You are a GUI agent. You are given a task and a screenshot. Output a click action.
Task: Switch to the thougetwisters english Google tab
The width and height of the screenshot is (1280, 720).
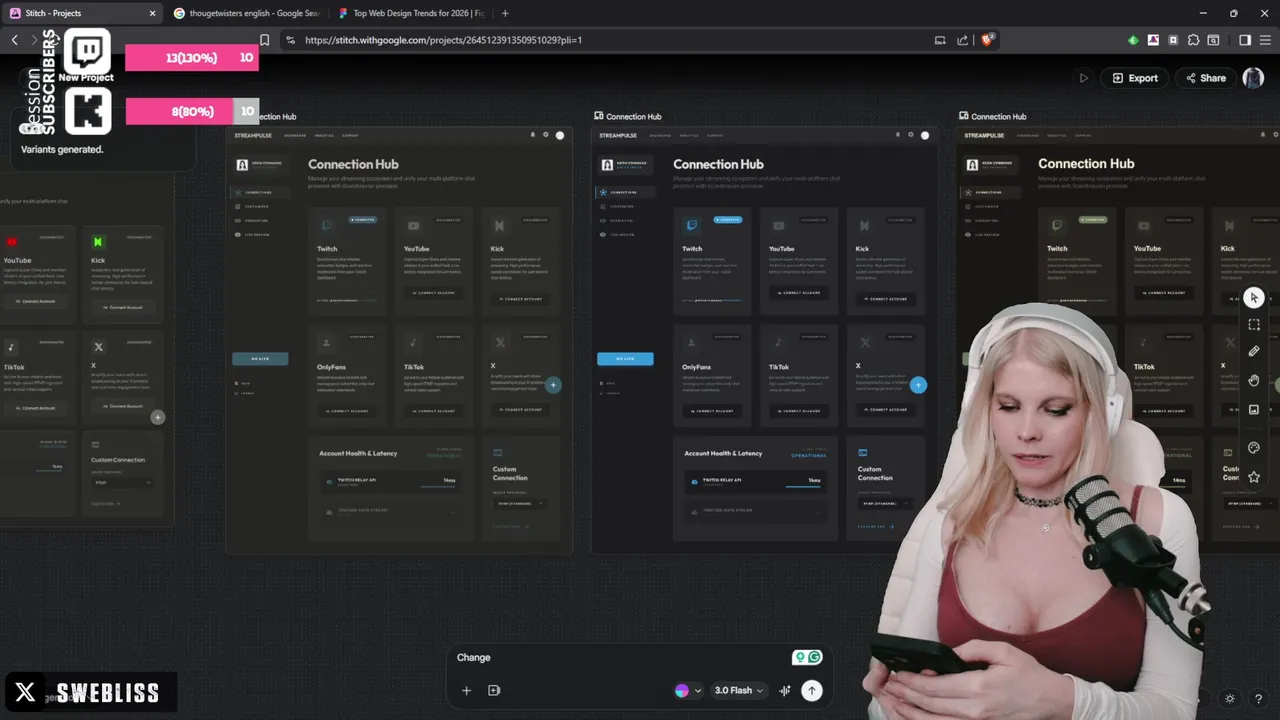245,13
